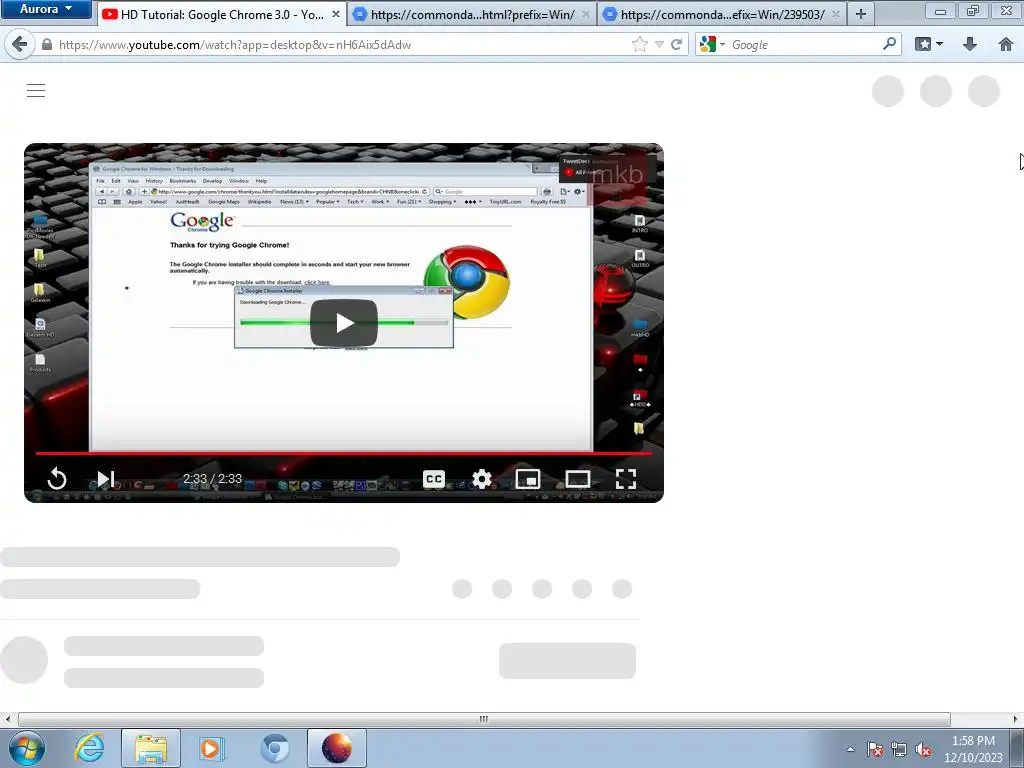Switch to the commondatastorage prefix=Win/ tab
This screenshot has height=768, width=1024.
click(x=472, y=14)
